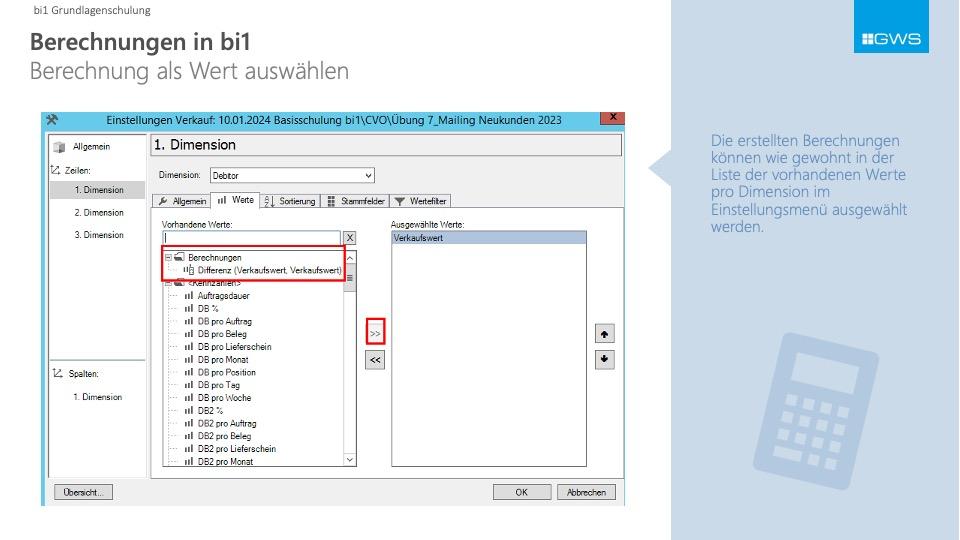Open the Allgemein settings in sidebar
The height and width of the screenshot is (540, 960).
[91, 146]
